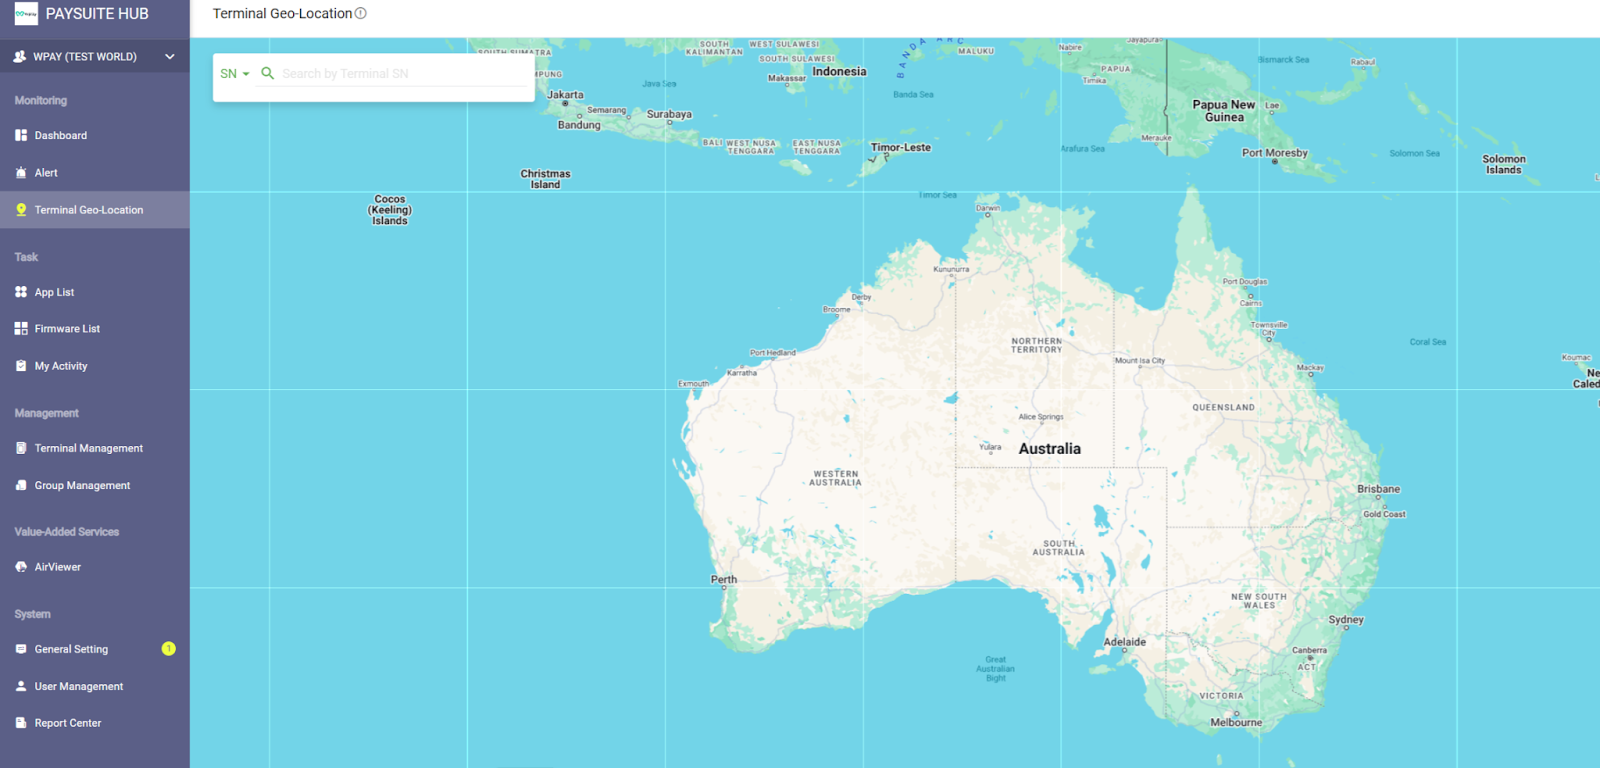The height and width of the screenshot is (768, 1600).
Task: Open Dashboard from the sidebar
Action: click(95, 135)
